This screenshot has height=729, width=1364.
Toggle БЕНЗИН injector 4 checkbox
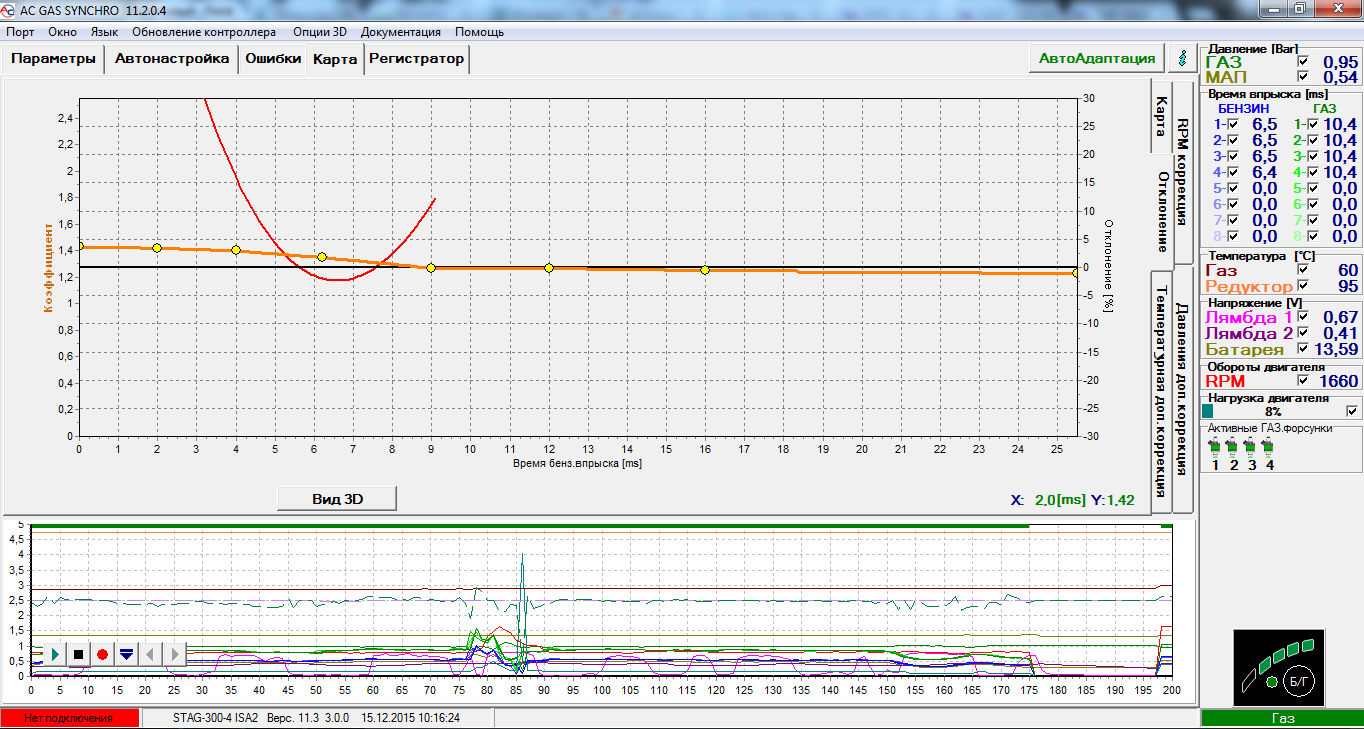click(x=1233, y=172)
